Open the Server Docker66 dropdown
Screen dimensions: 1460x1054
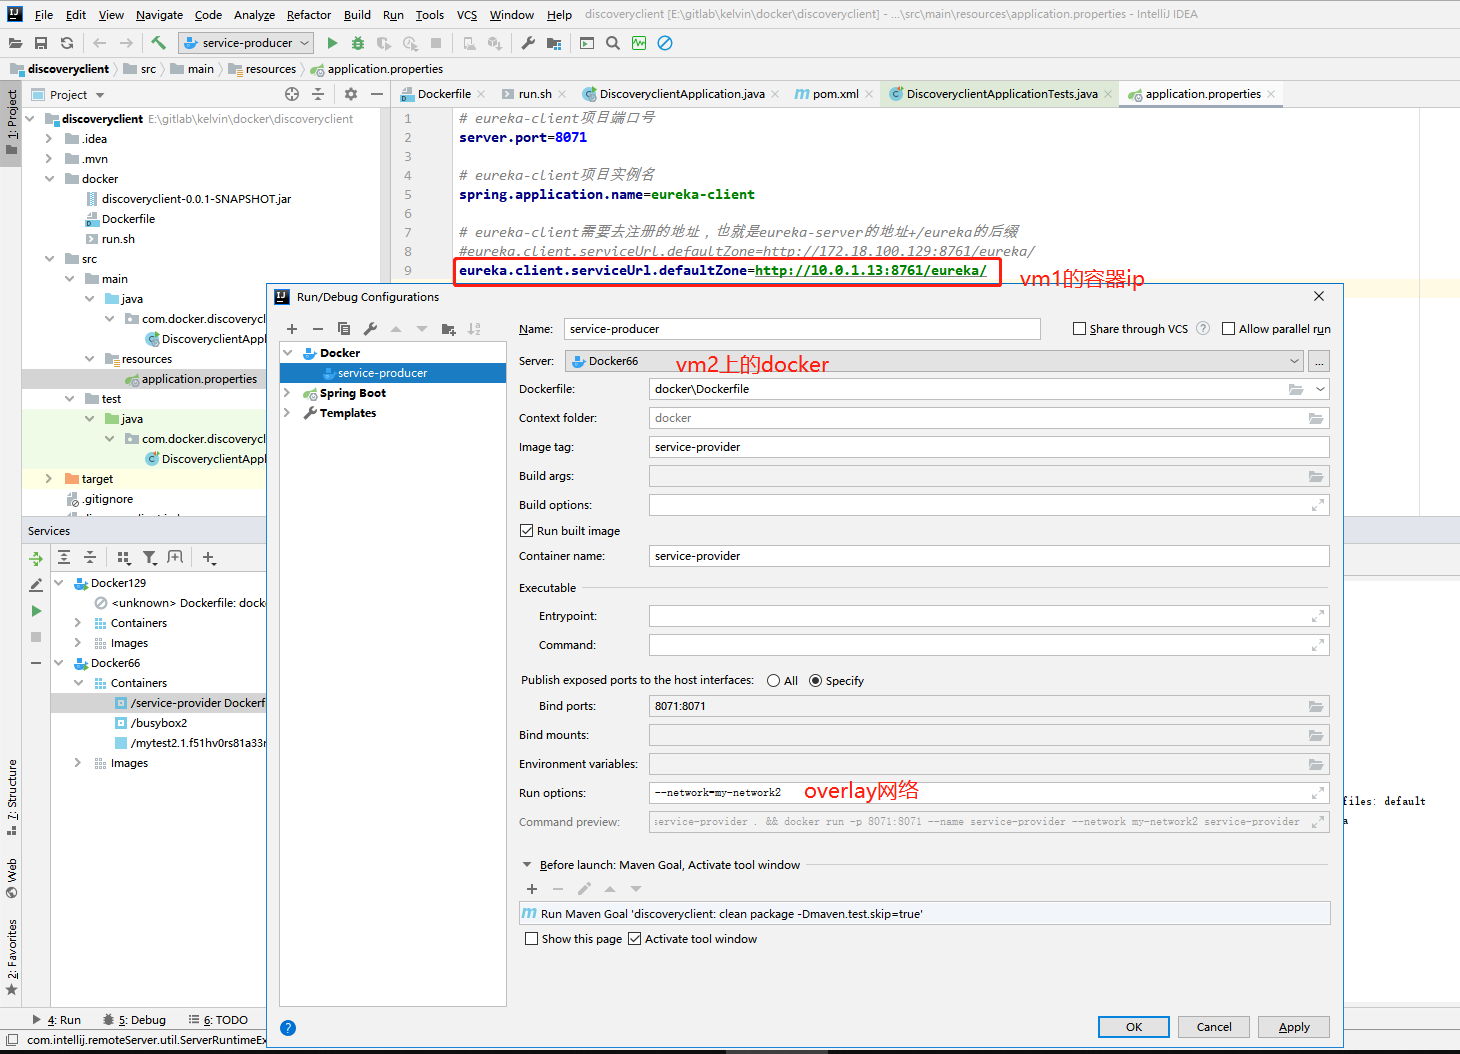coord(934,361)
